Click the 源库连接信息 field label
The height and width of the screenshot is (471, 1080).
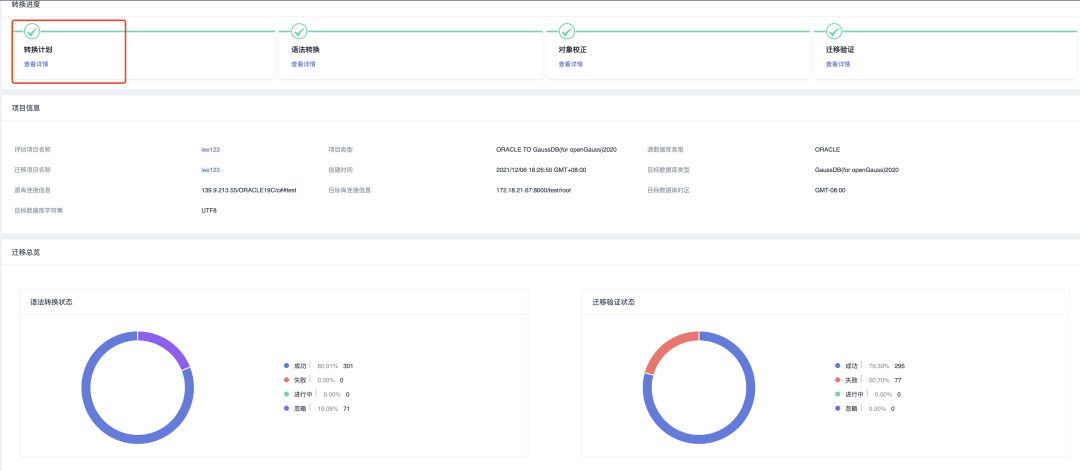click(x=32, y=190)
